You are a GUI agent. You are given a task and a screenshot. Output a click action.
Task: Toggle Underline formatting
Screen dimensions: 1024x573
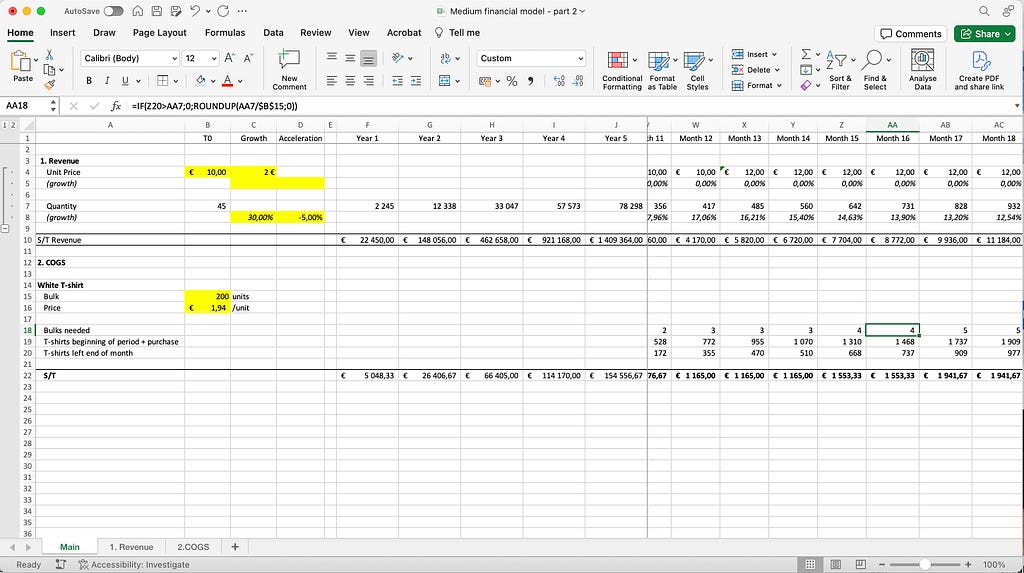point(125,80)
